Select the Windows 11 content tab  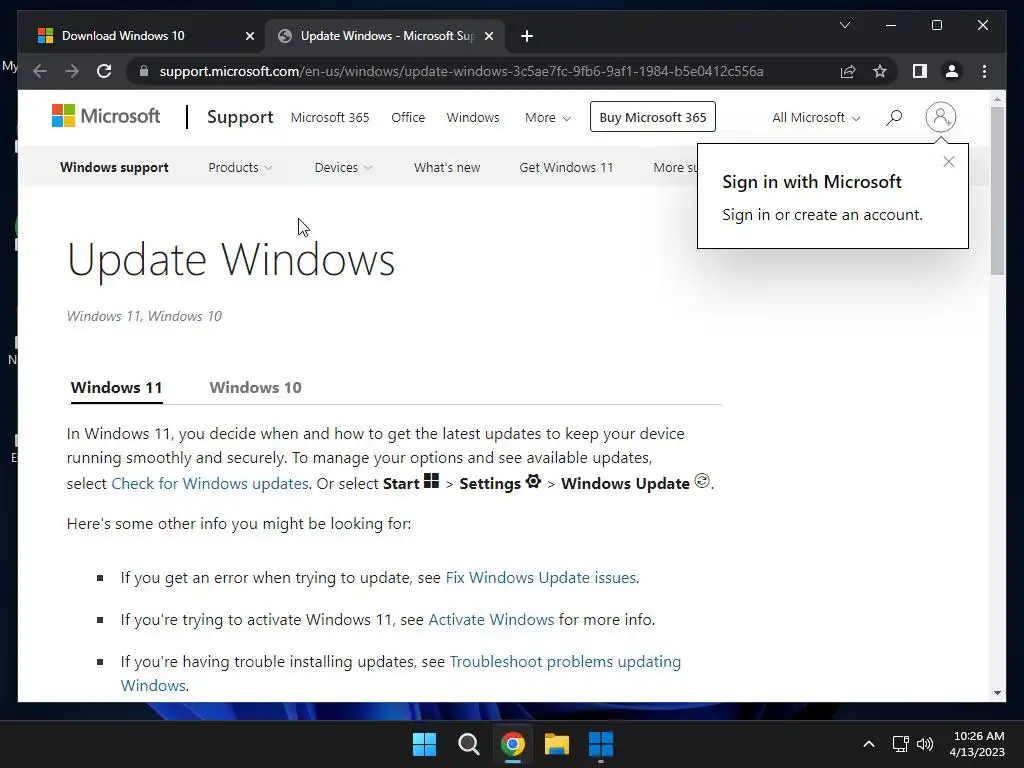(116, 387)
